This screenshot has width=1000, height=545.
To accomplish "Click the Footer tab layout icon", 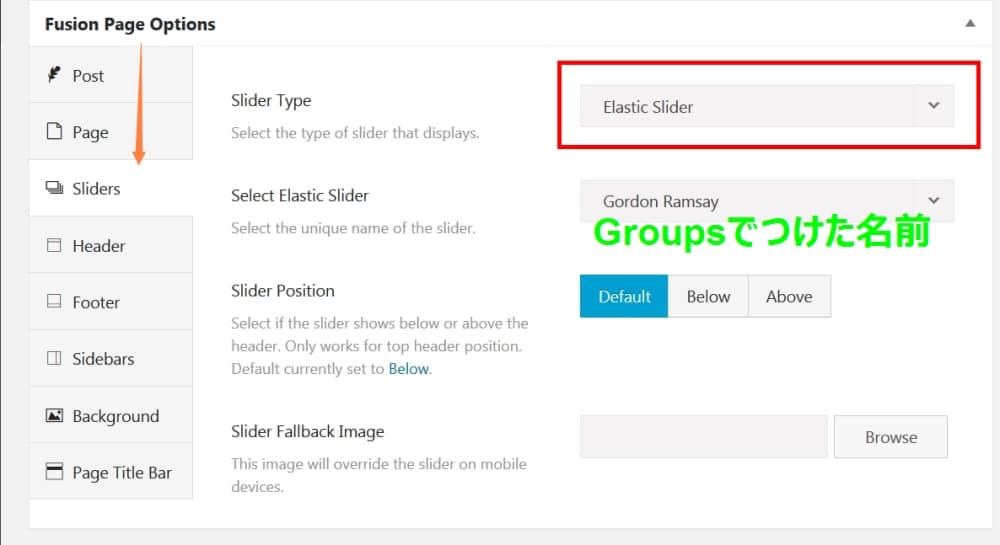I will (54, 302).
